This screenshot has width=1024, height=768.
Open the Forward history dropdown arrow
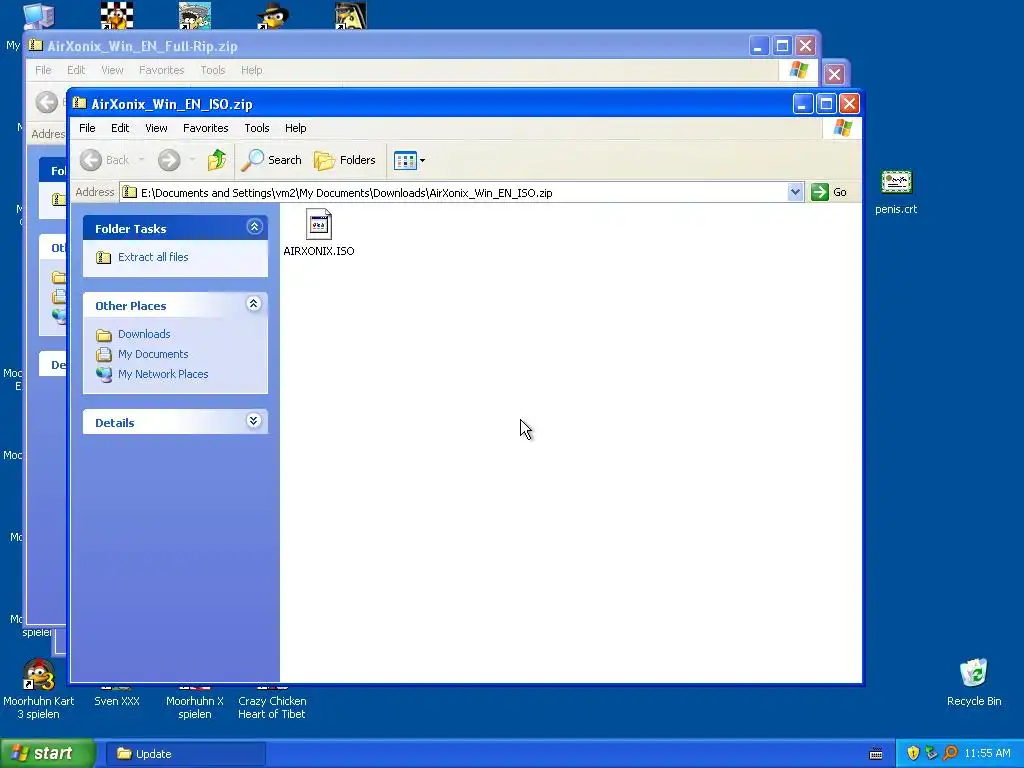click(x=192, y=160)
